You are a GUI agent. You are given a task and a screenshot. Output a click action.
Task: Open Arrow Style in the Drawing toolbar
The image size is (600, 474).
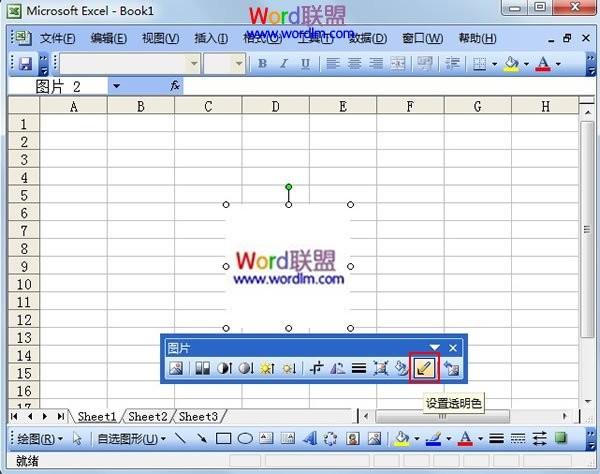[539, 438]
